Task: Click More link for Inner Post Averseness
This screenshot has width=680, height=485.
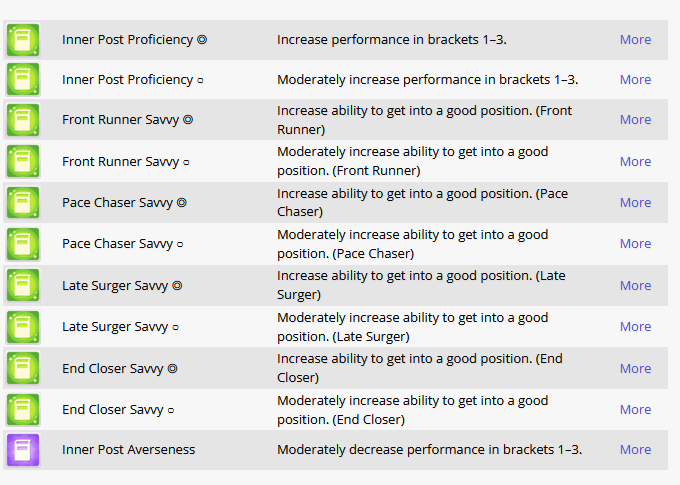Action: click(635, 450)
